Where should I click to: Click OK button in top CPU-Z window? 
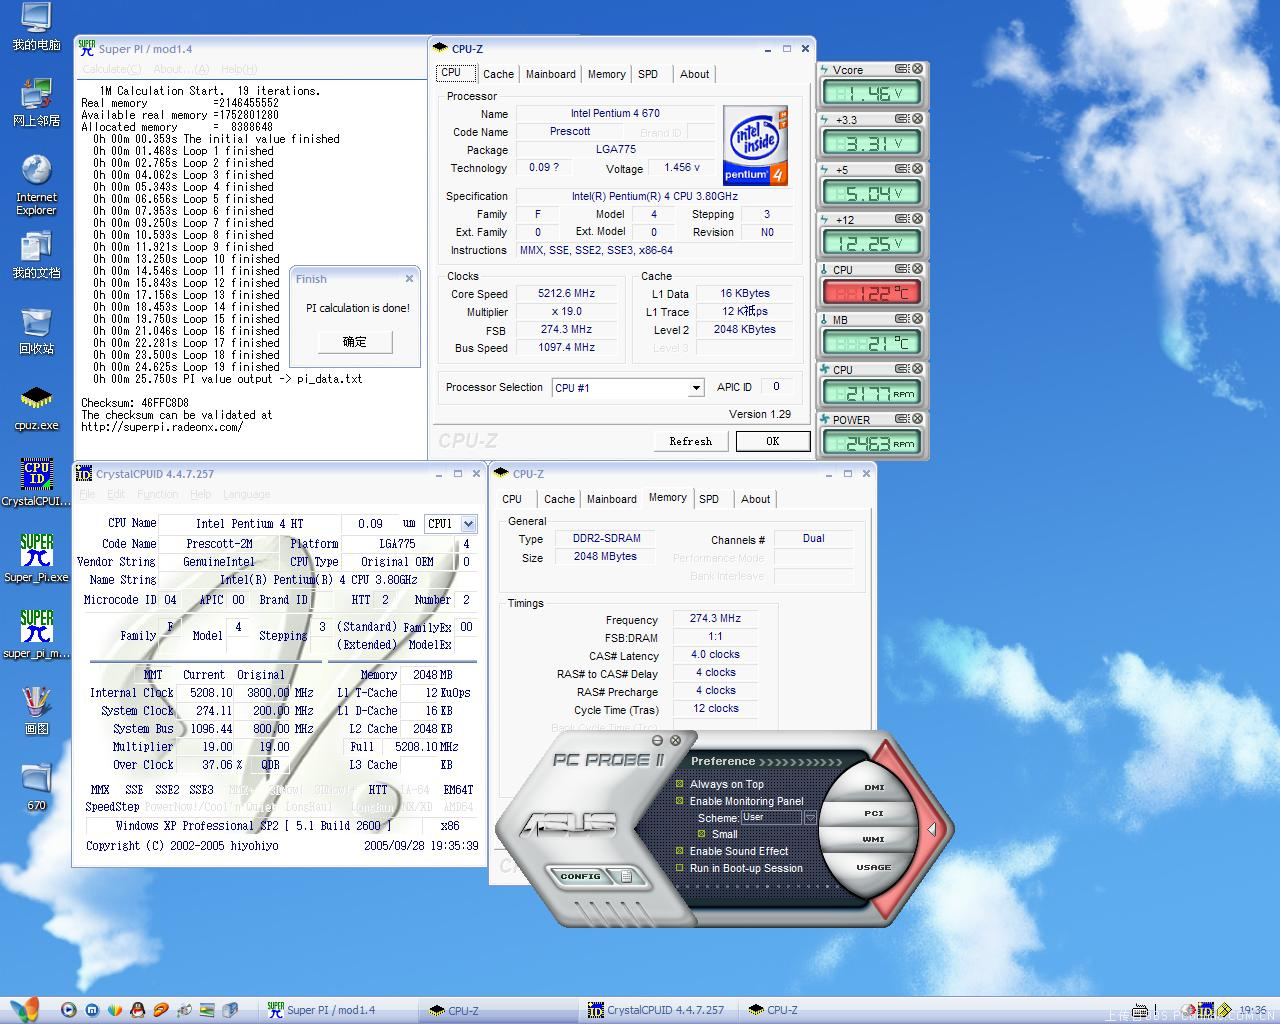[x=773, y=441]
